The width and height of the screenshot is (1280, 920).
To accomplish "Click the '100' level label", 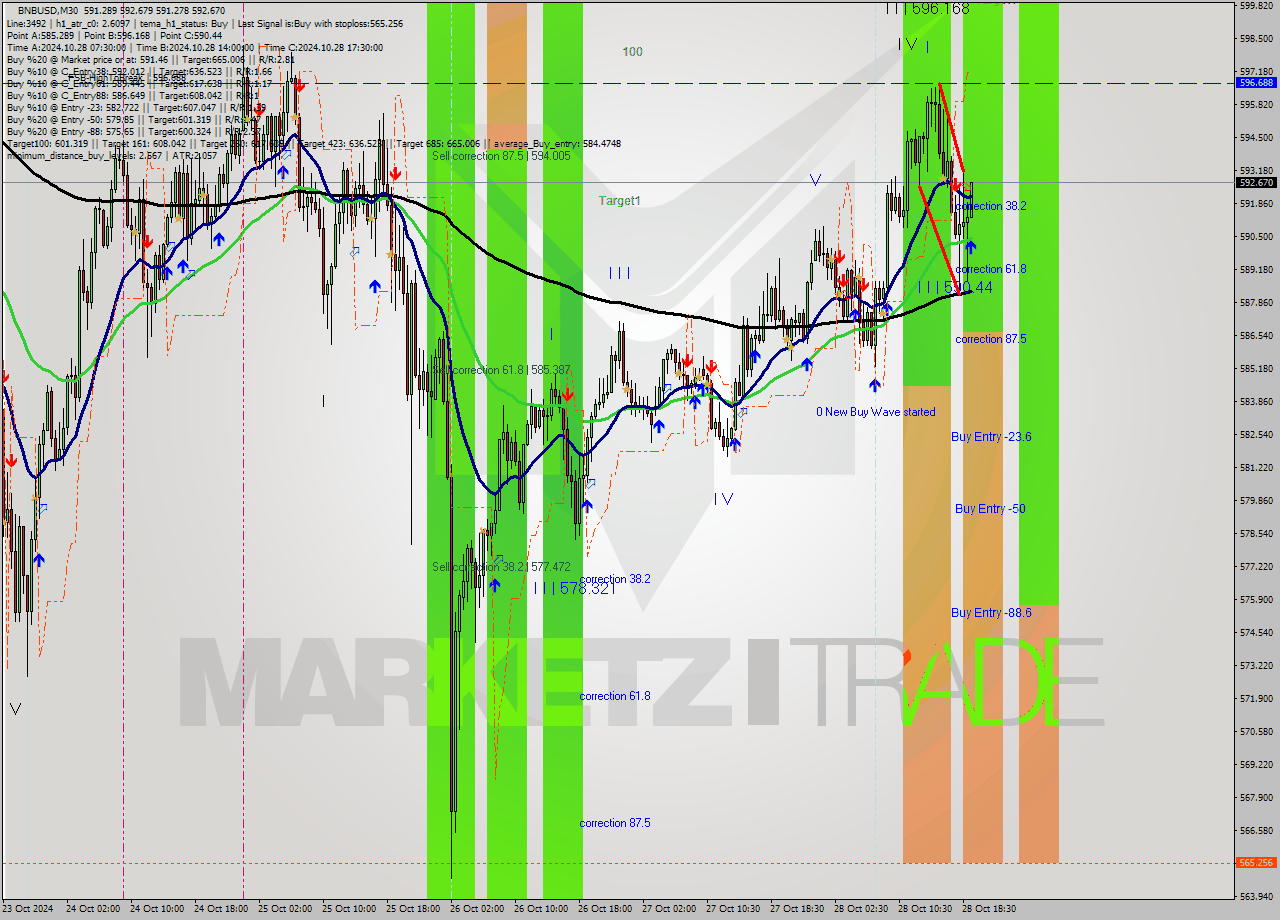I will coord(632,52).
